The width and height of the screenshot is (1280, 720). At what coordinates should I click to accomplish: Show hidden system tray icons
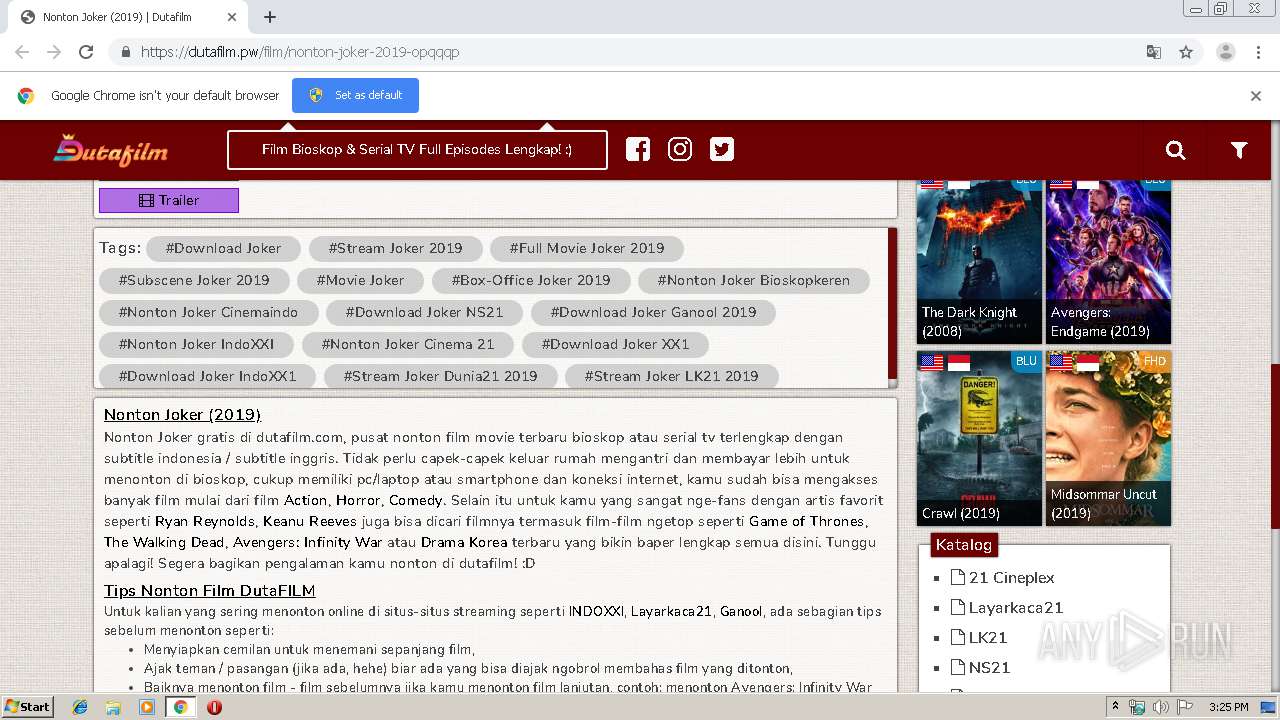[1116, 707]
